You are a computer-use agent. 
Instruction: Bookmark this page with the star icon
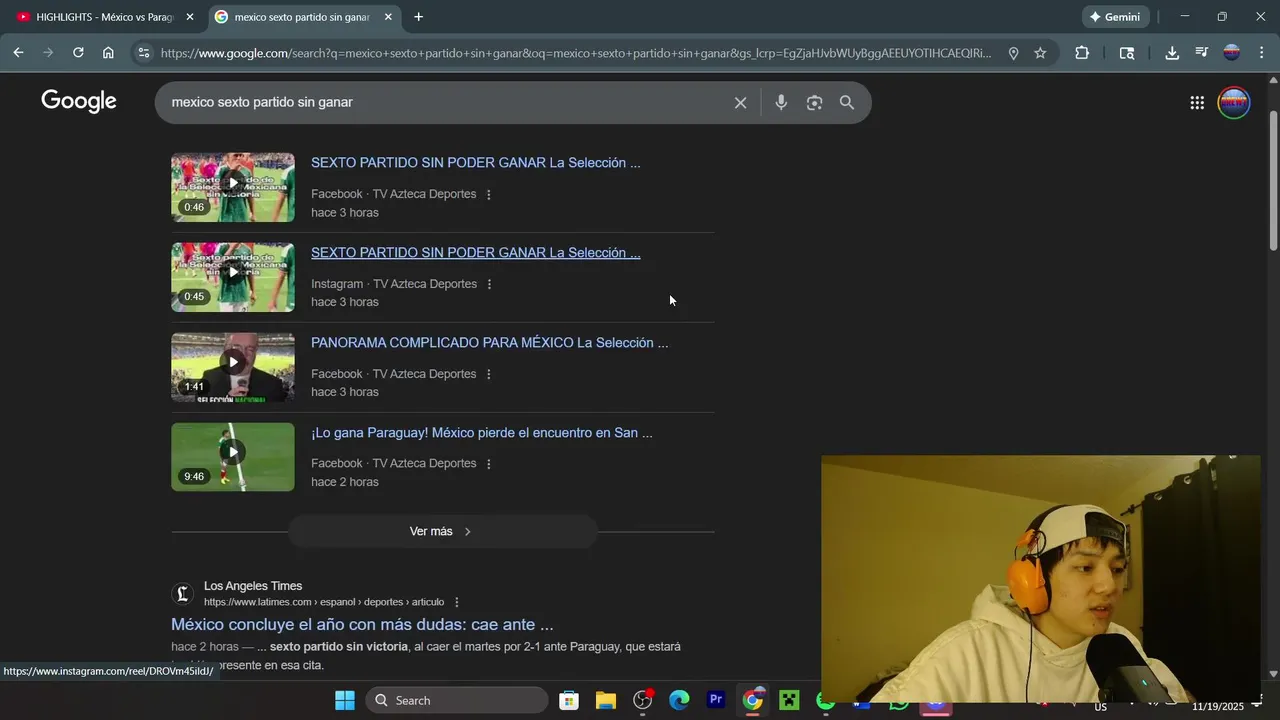click(x=1040, y=53)
